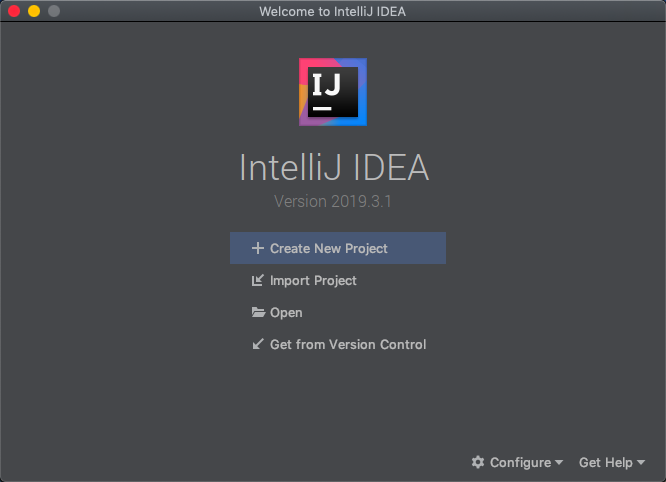The height and width of the screenshot is (482, 666).
Task: Expand the Configure dropdown arrow
Action: [x=559, y=462]
